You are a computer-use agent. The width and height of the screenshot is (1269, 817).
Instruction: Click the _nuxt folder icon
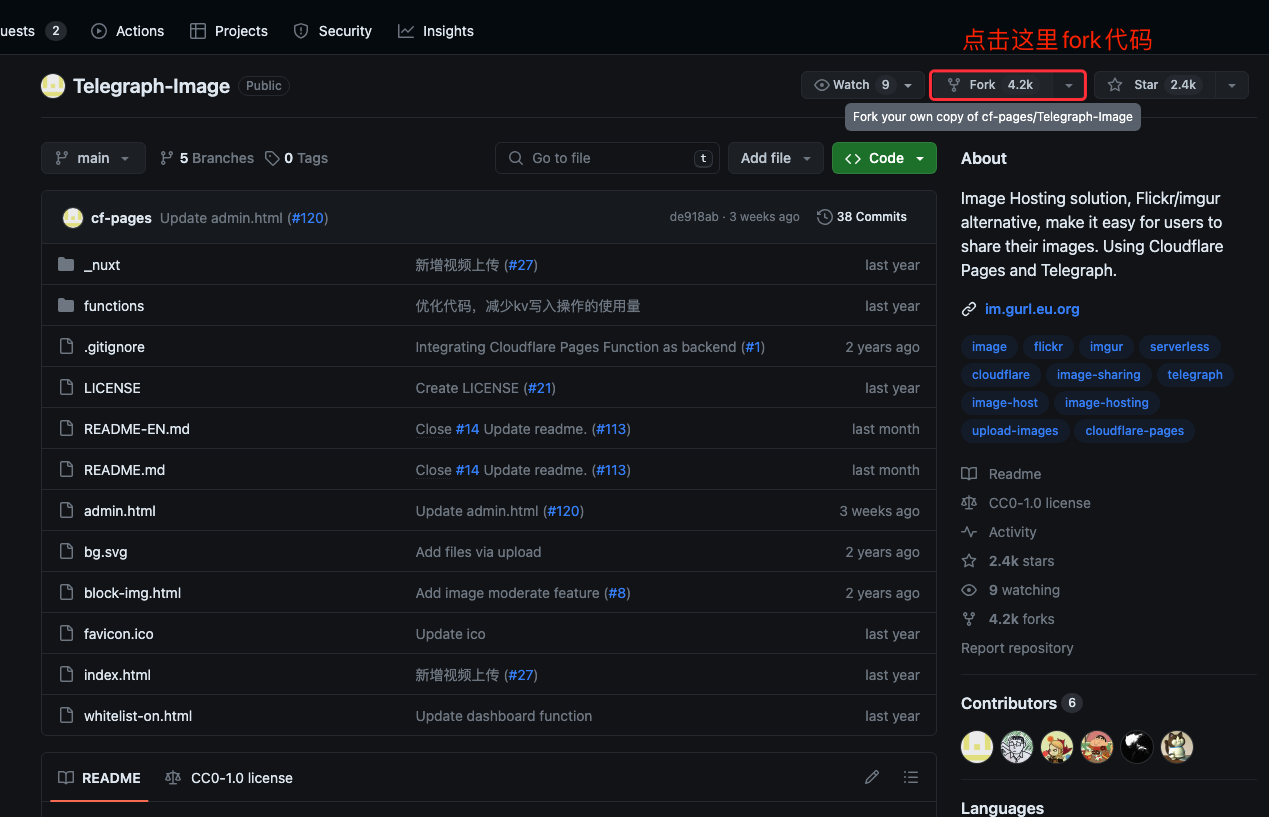tap(66, 265)
